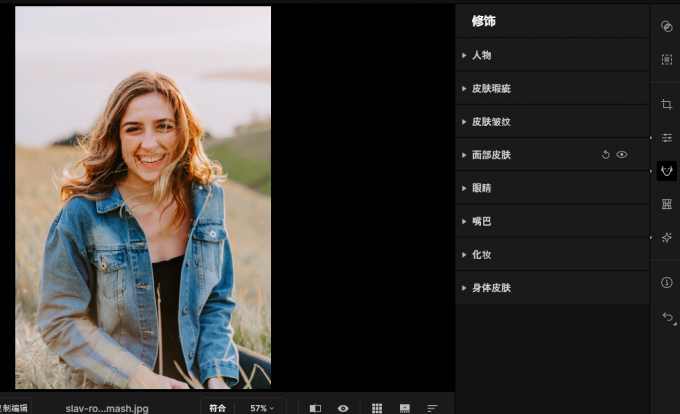Screen dimensions: 680x414
Task: Toggle preview eye icon in bottom toolbar
Action: pos(343,408)
